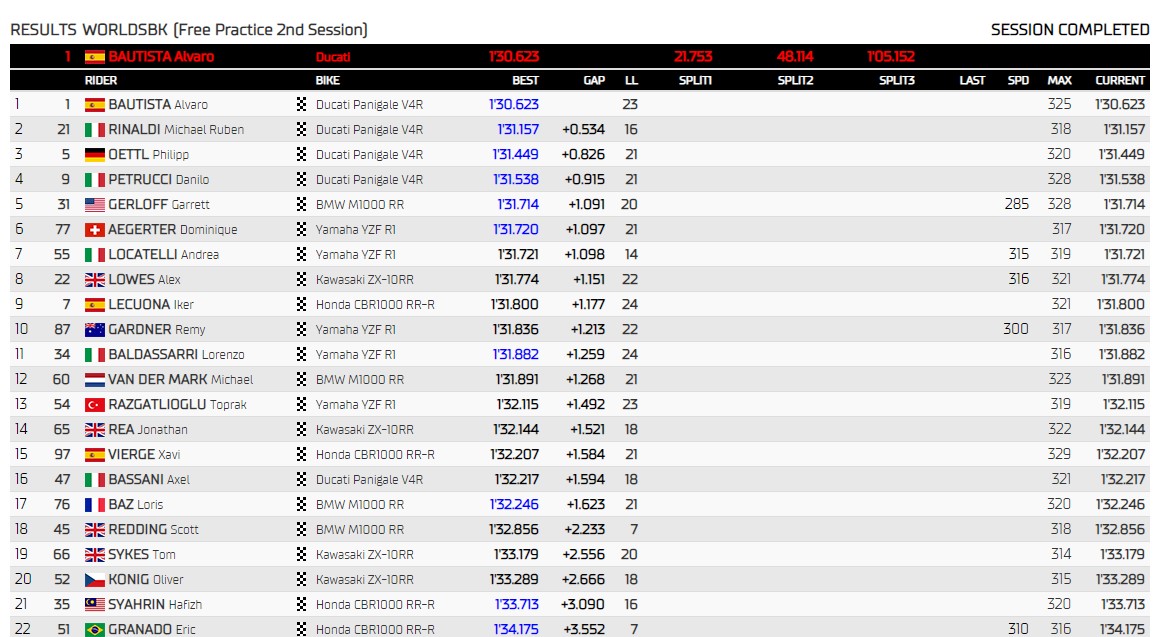Click the red BAUTISTA Alvaro leader banner name
The height and width of the screenshot is (637, 1153).
click(161, 57)
